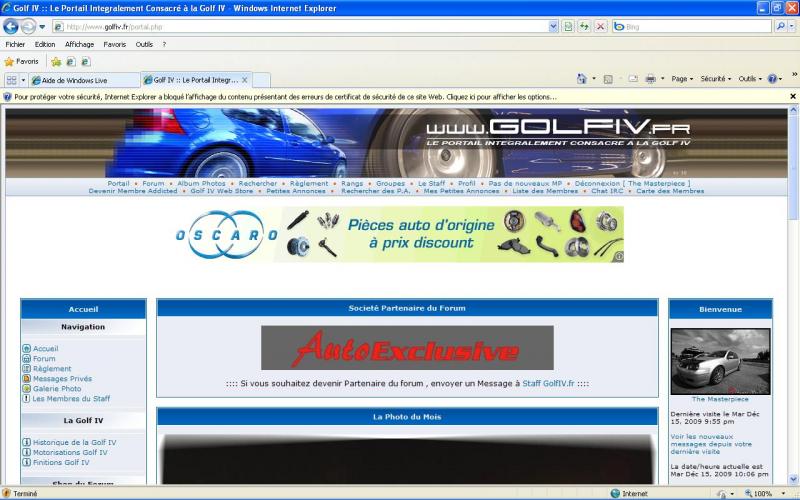Expand the address bar history dropdown
The width and height of the screenshot is (800, 500).
click(x=553, y=27)
